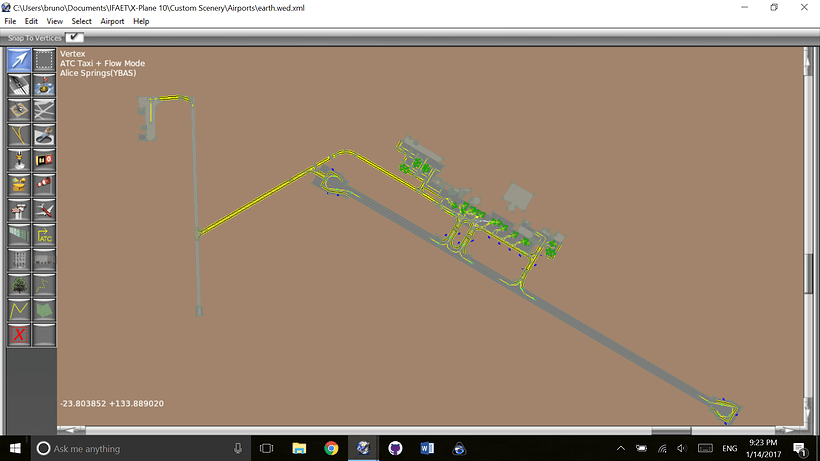This screenshot has width=820, height=461.
Task: Select the green Polygon tool
Action: tap(44, 310)
